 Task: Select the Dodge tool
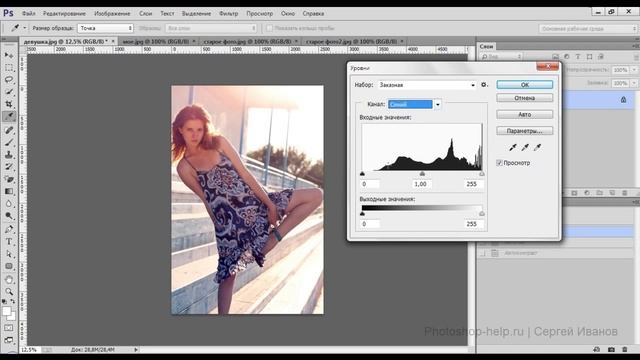[9, 216]
